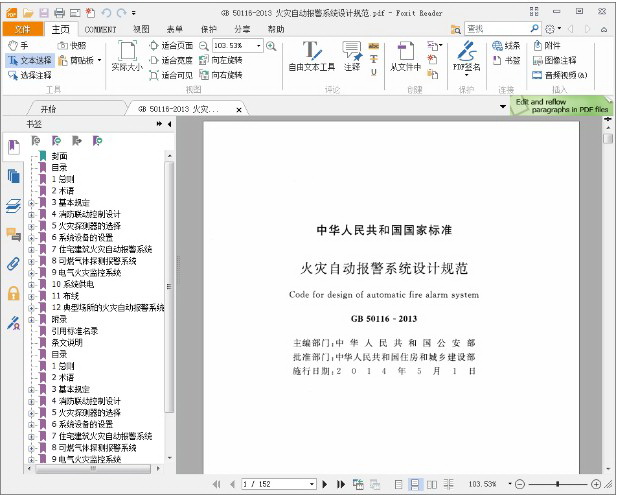Open the page thumbnails side panel
This screenshot has height=495, width=617.
point(13,177)
